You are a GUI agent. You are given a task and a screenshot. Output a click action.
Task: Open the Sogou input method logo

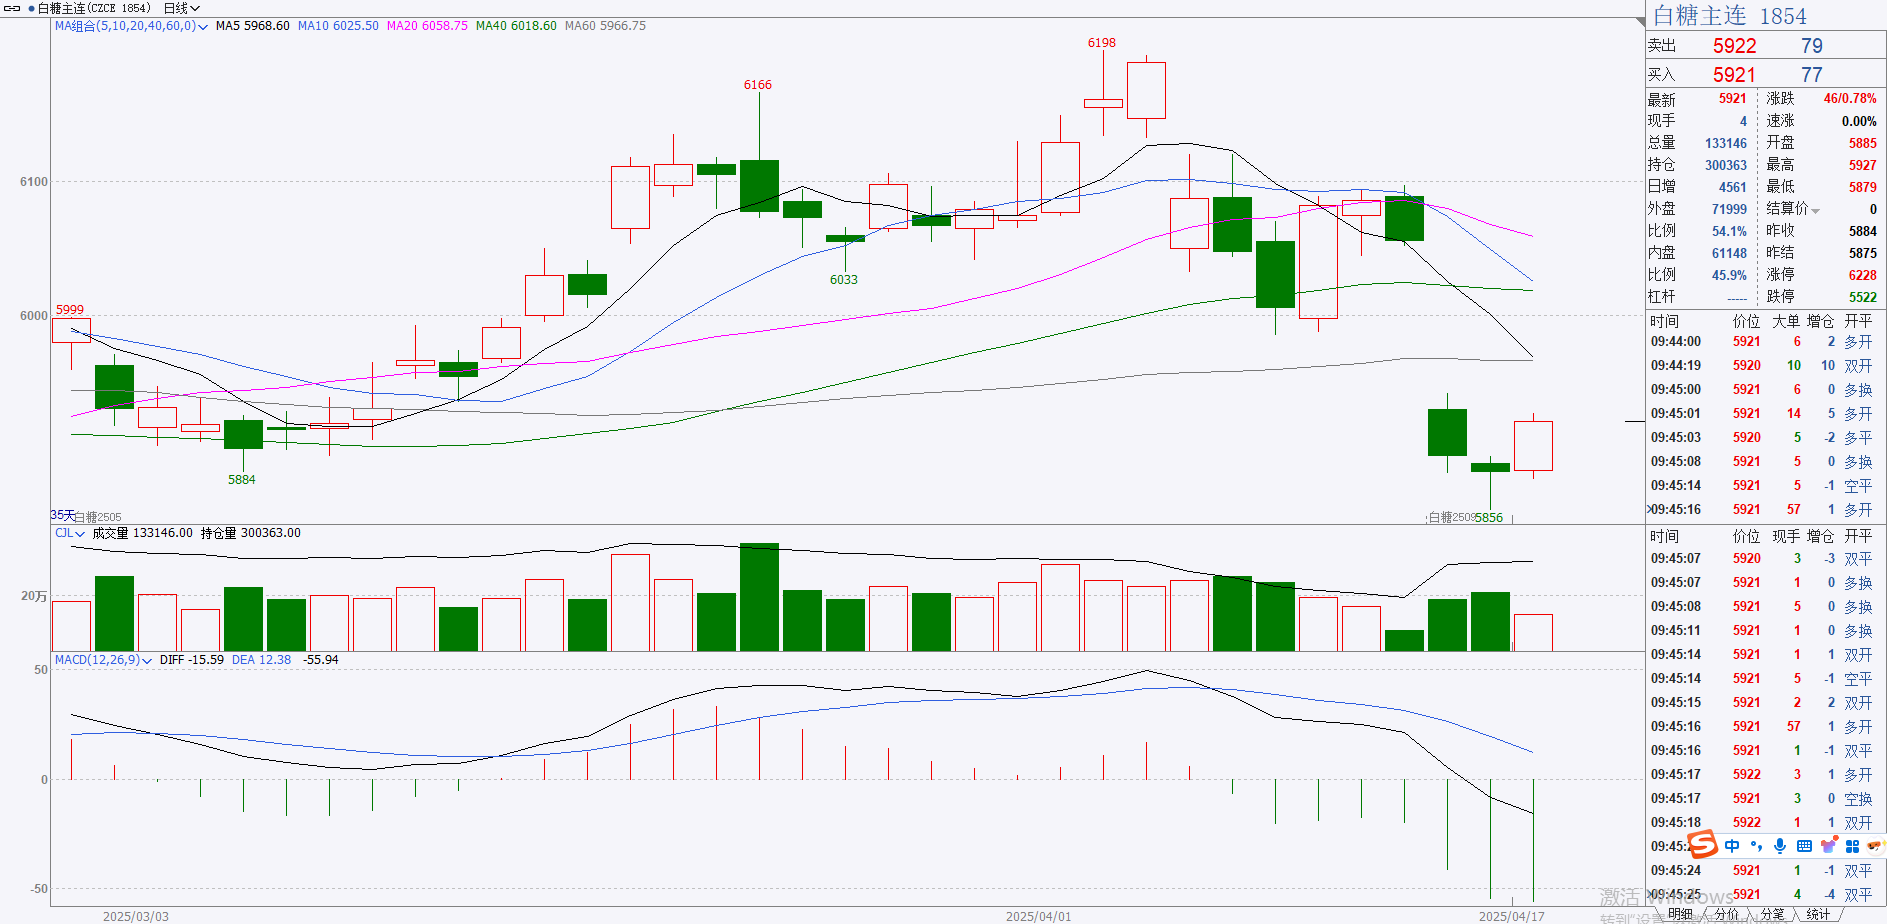(1702, 845)
